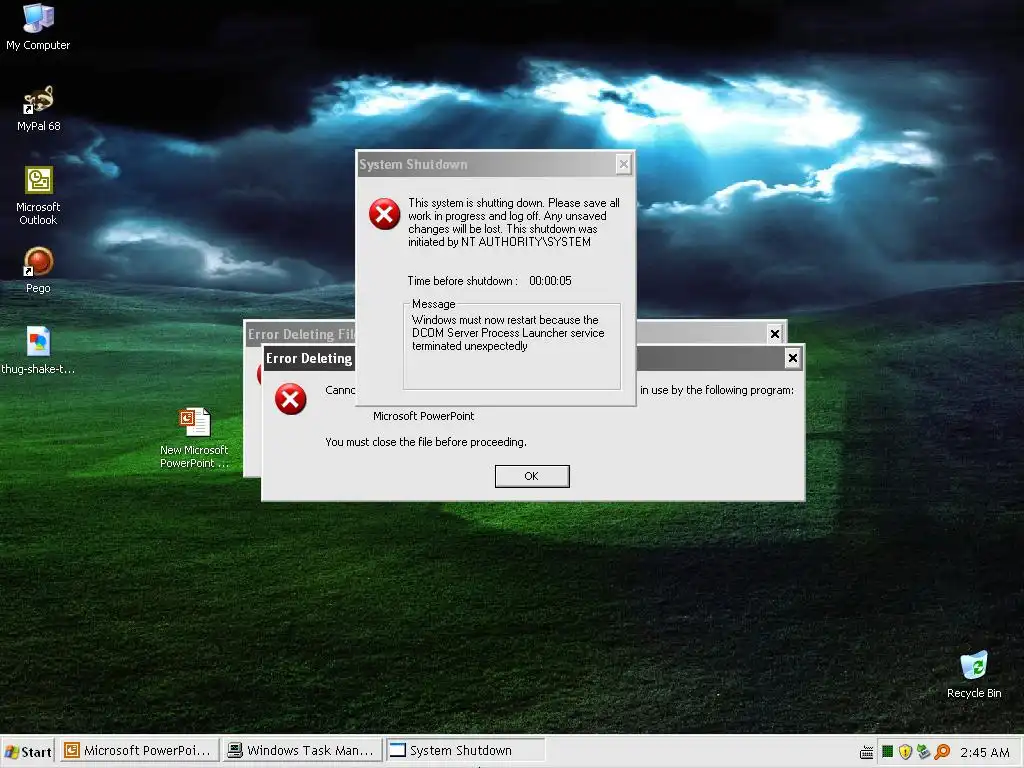Click the rear Error Deleting File title text
Screen dimensions: 1024x768
(301, 334)
